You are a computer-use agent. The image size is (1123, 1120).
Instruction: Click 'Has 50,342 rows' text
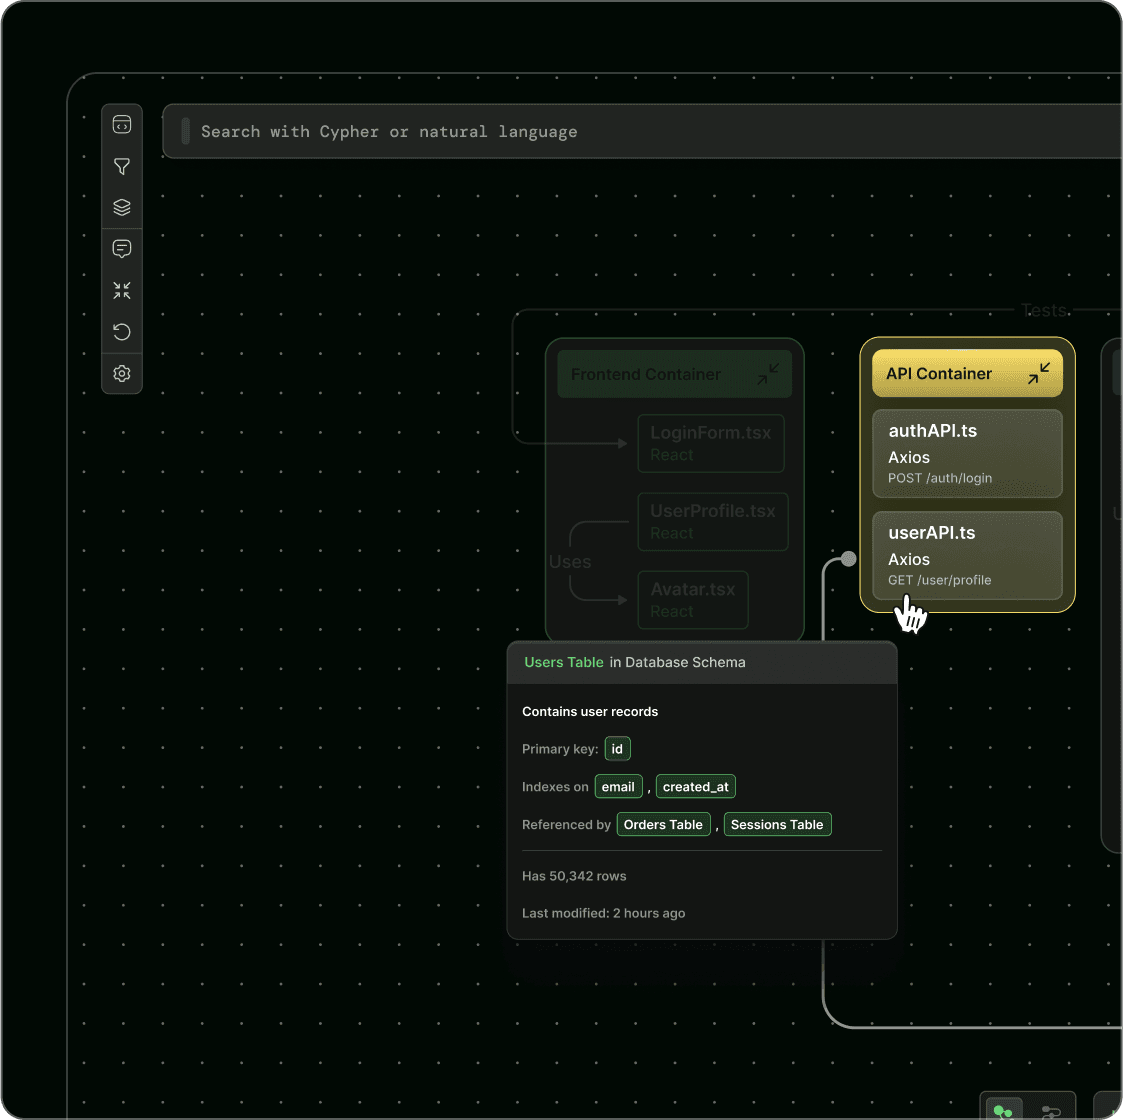pos(574,876)
